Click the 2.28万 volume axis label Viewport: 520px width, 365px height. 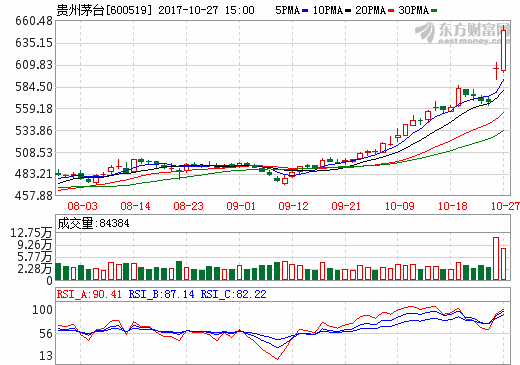pyautogui.click(x=35, y=269)
